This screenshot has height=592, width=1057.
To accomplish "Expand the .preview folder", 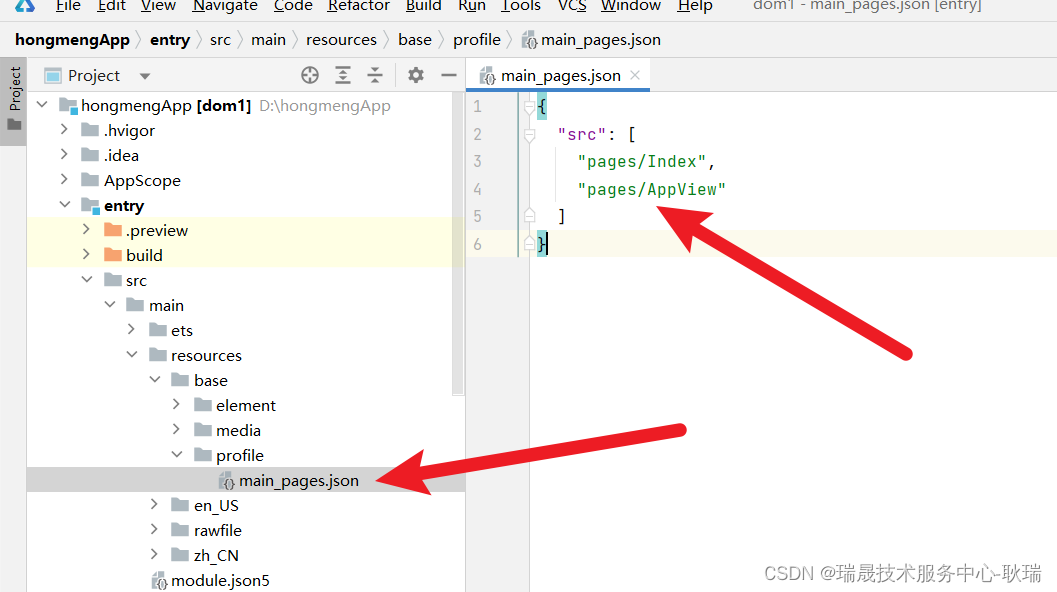I will [86, 229].
